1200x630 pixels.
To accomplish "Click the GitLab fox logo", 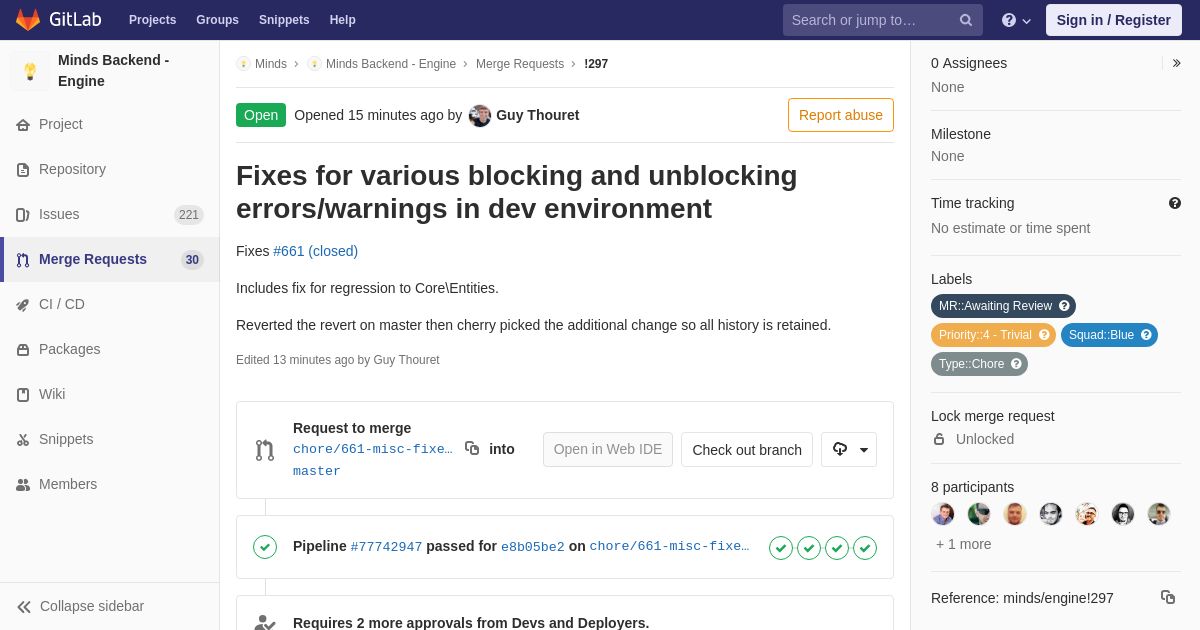I will pyautogui.click(x=28, y=20).
